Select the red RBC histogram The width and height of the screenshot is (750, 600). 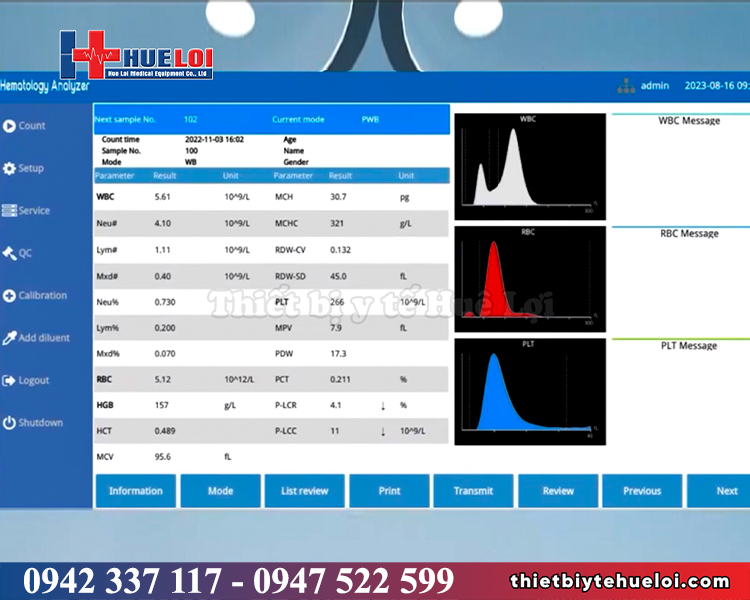(x=530, y=277)
